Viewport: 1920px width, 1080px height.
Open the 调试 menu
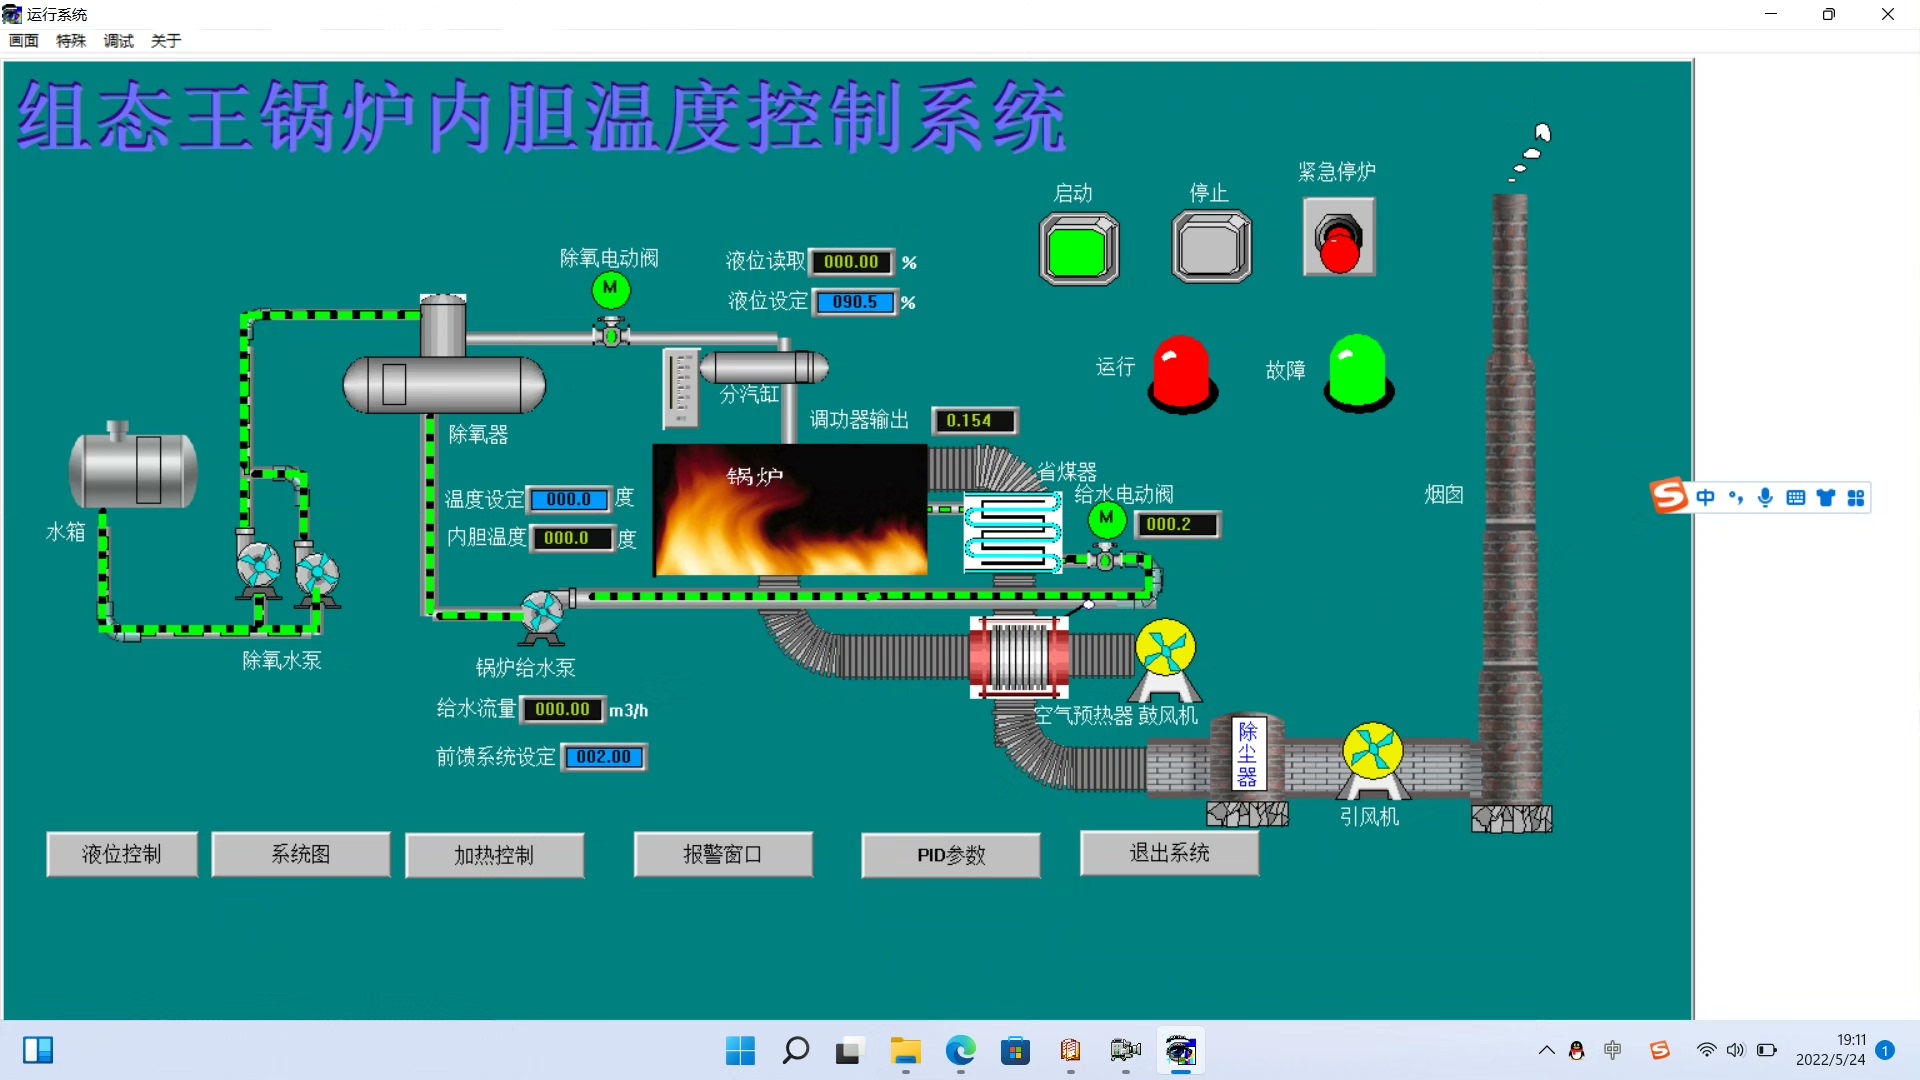(117, 41)
